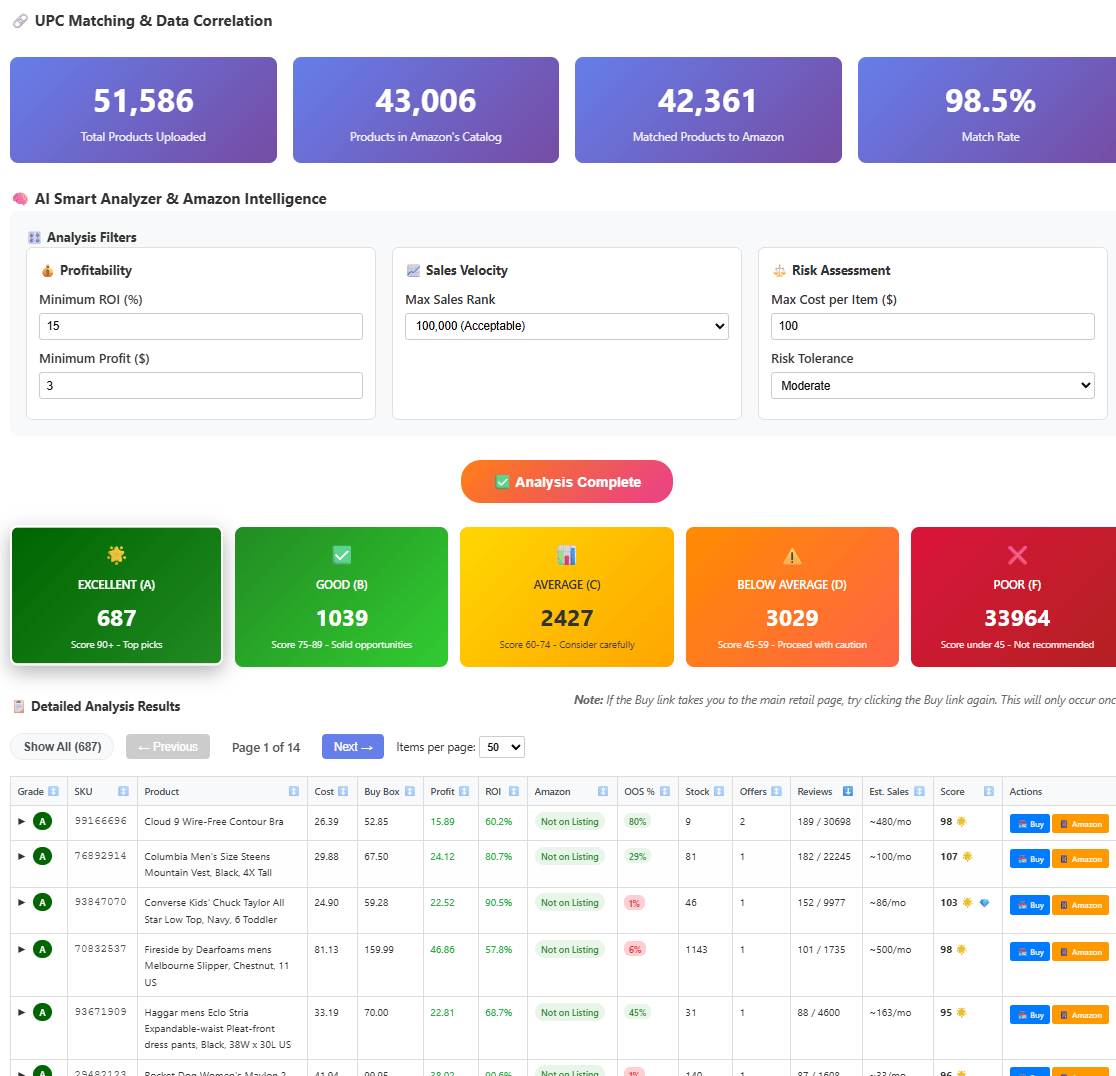Sort table by Buy Box icon

pyautogui.click(x=410, y=791)
